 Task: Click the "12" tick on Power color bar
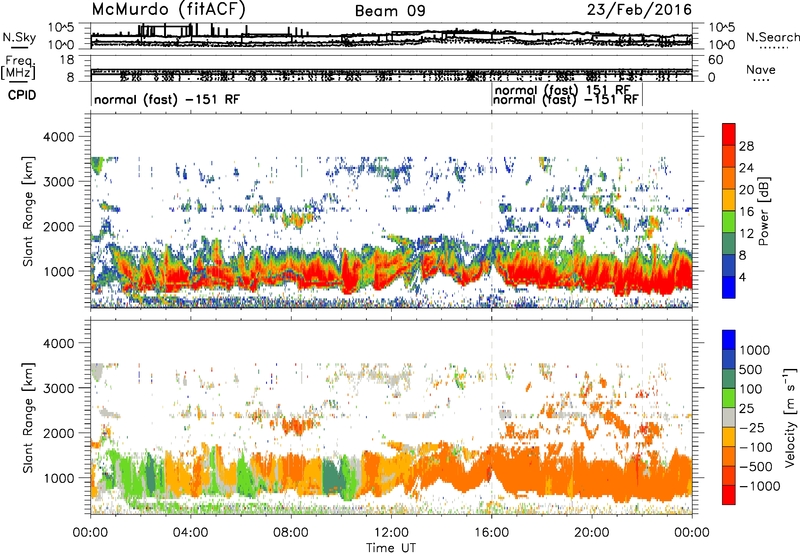click(746, 234)
